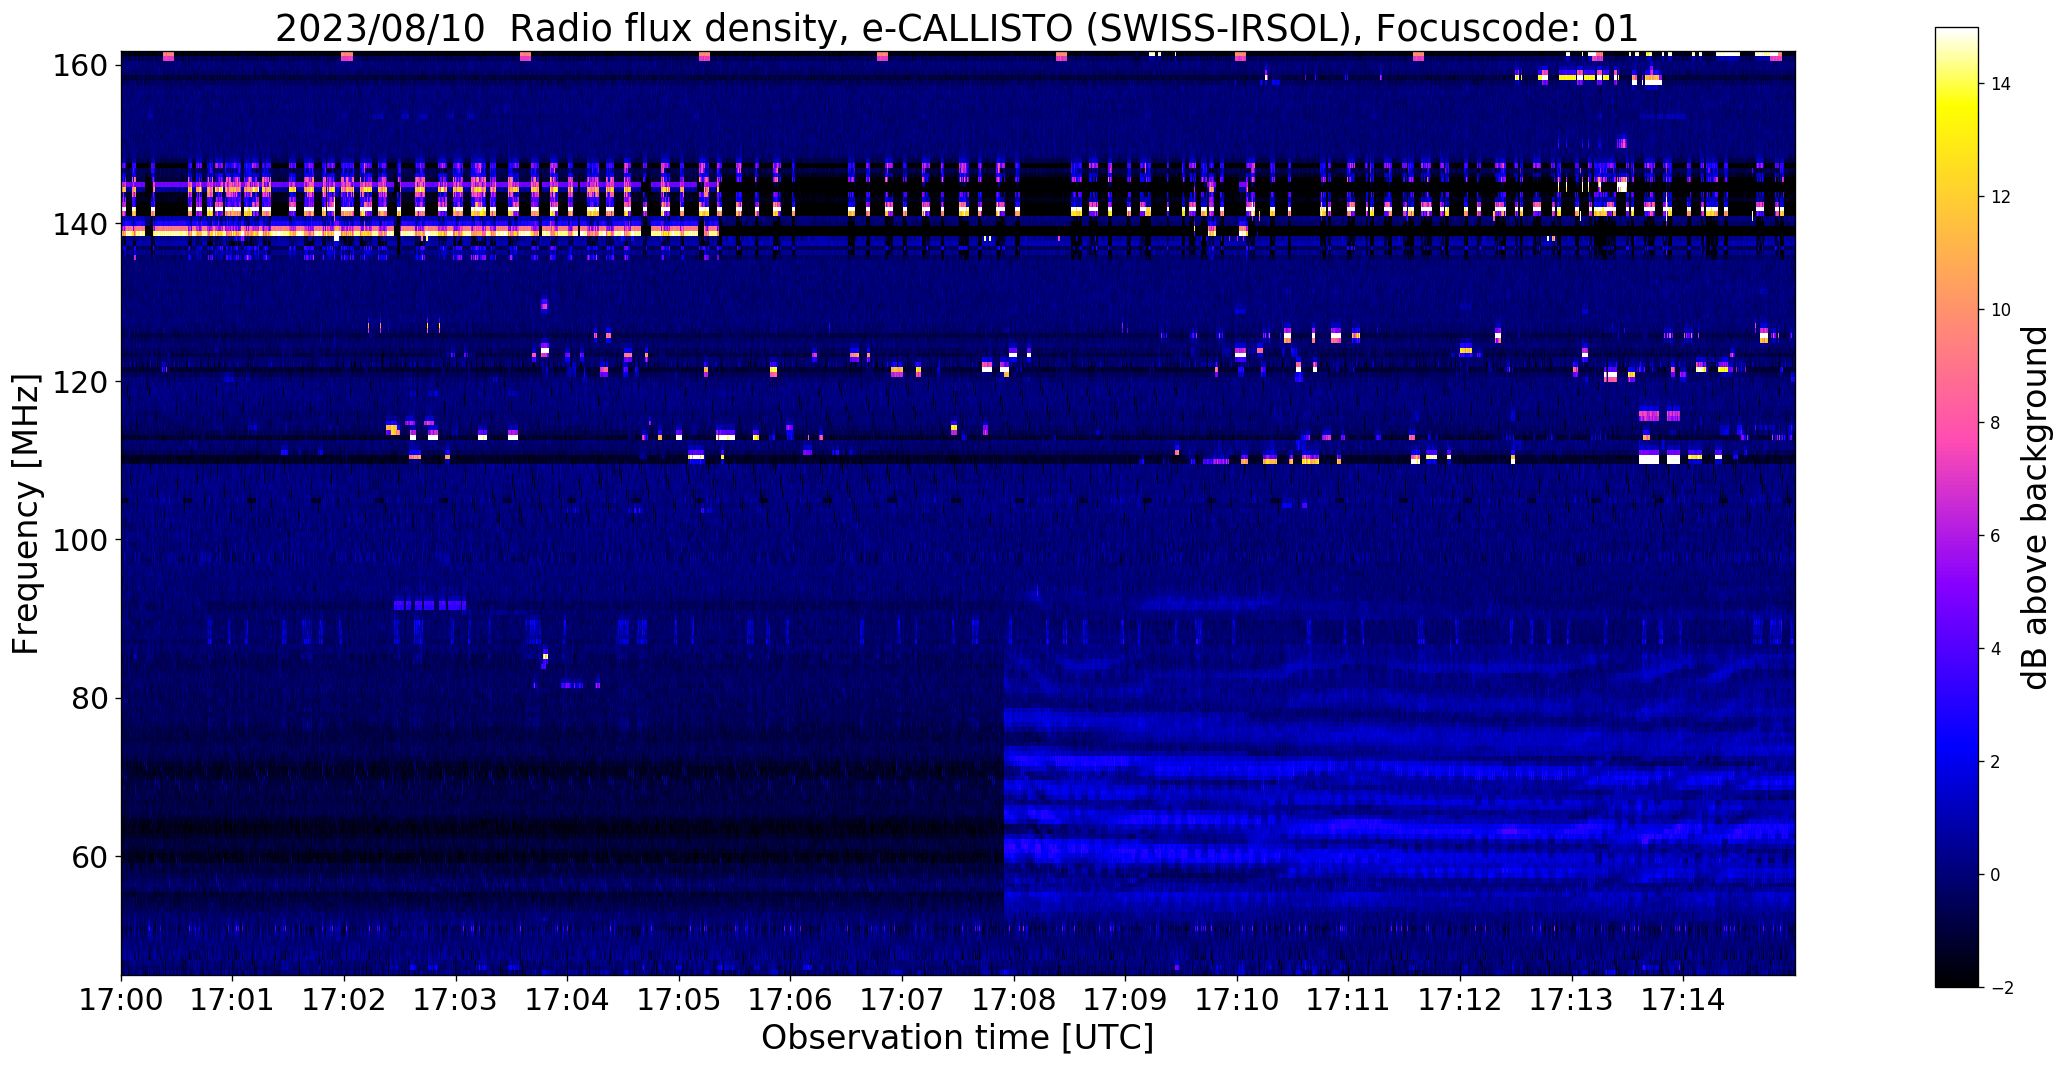The width and height of the screenshot is (2066, 1067).
Task: Click the 80 frequency tick label
Action: tap(90, 698)
